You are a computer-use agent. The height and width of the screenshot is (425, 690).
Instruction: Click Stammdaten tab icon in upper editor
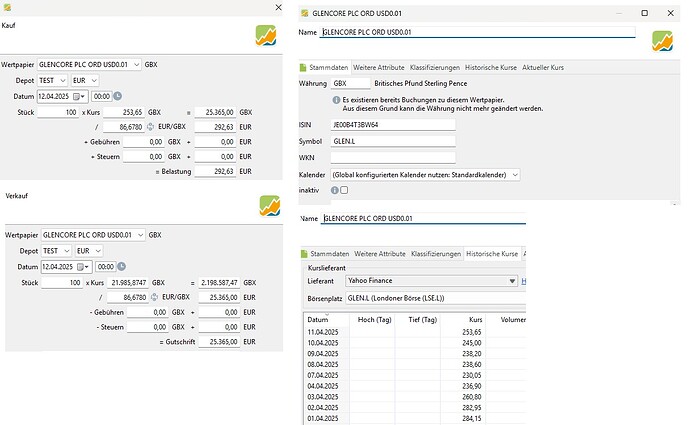303,67
